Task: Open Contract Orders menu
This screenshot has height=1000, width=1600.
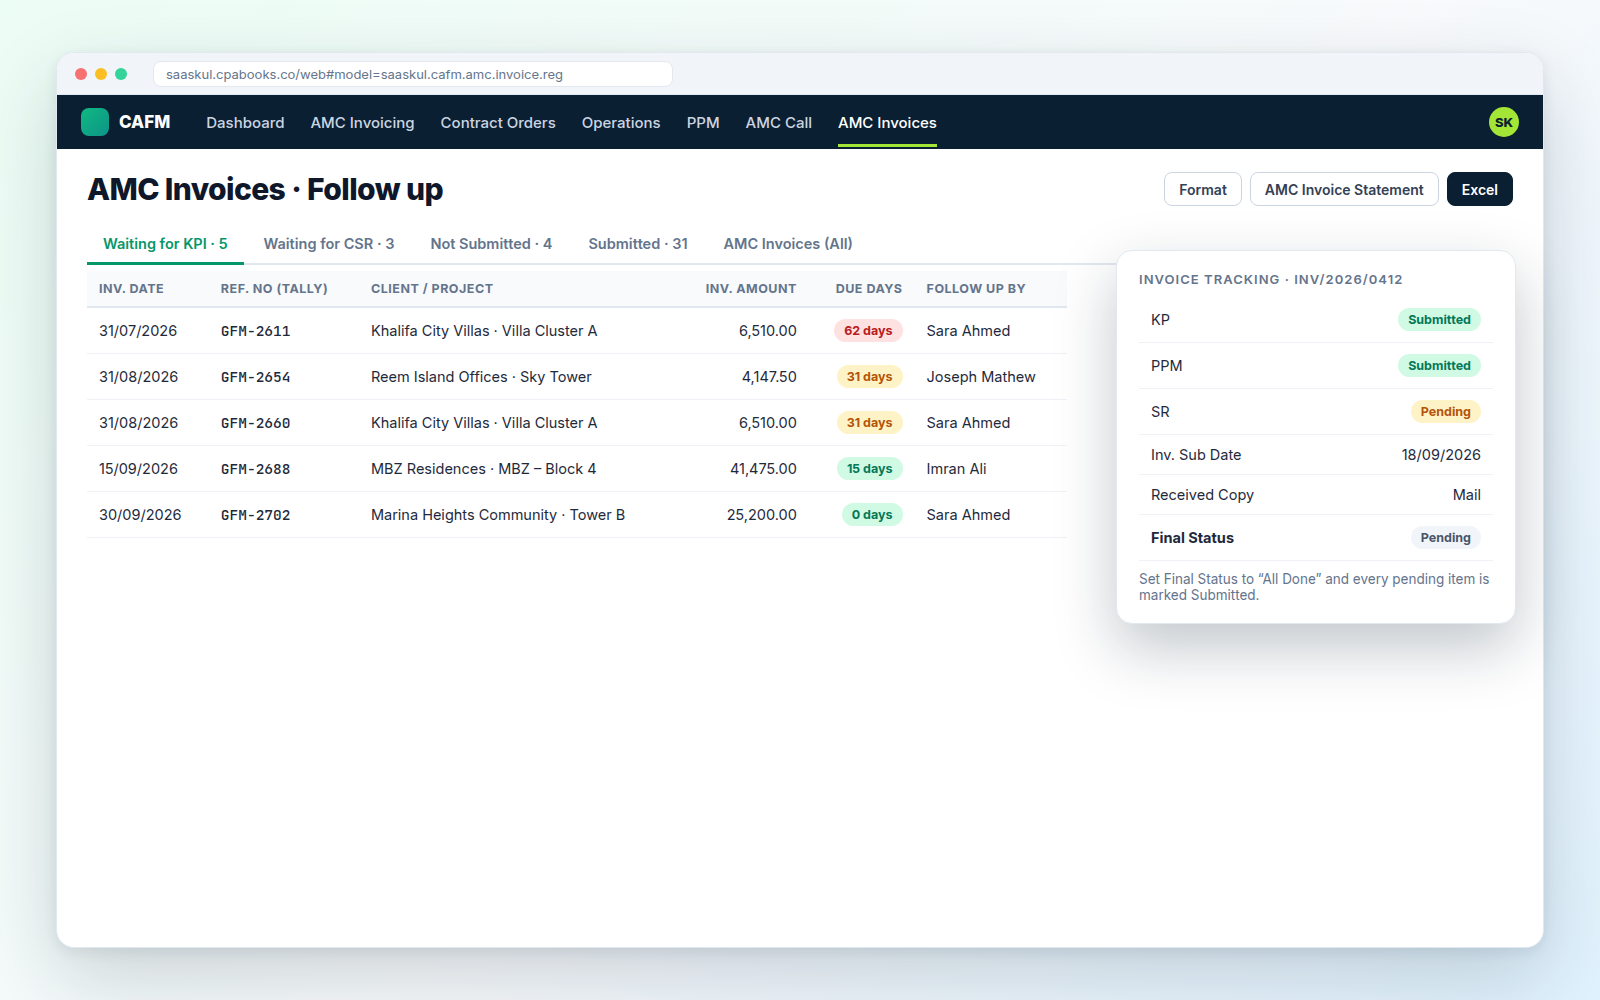Action: [498, 123]
